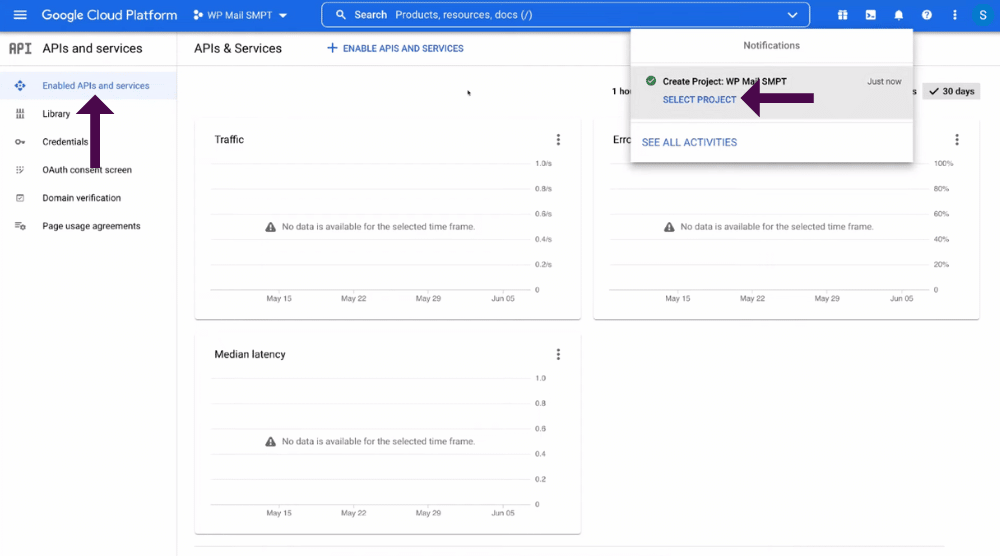Click the green success checkmark in notification
This screenshot has height=556, width=1000.
pyautogui.click(x=651, y=81)
